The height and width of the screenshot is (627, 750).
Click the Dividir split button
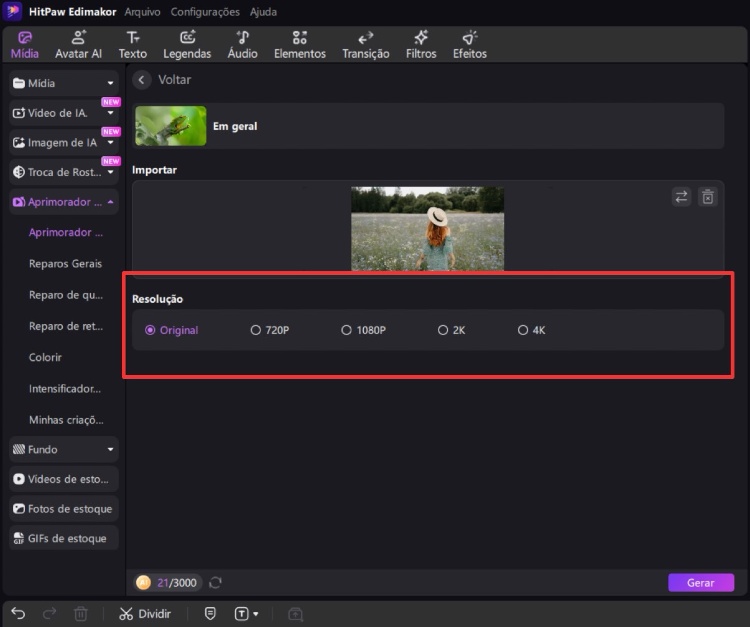tap(145, 613)
